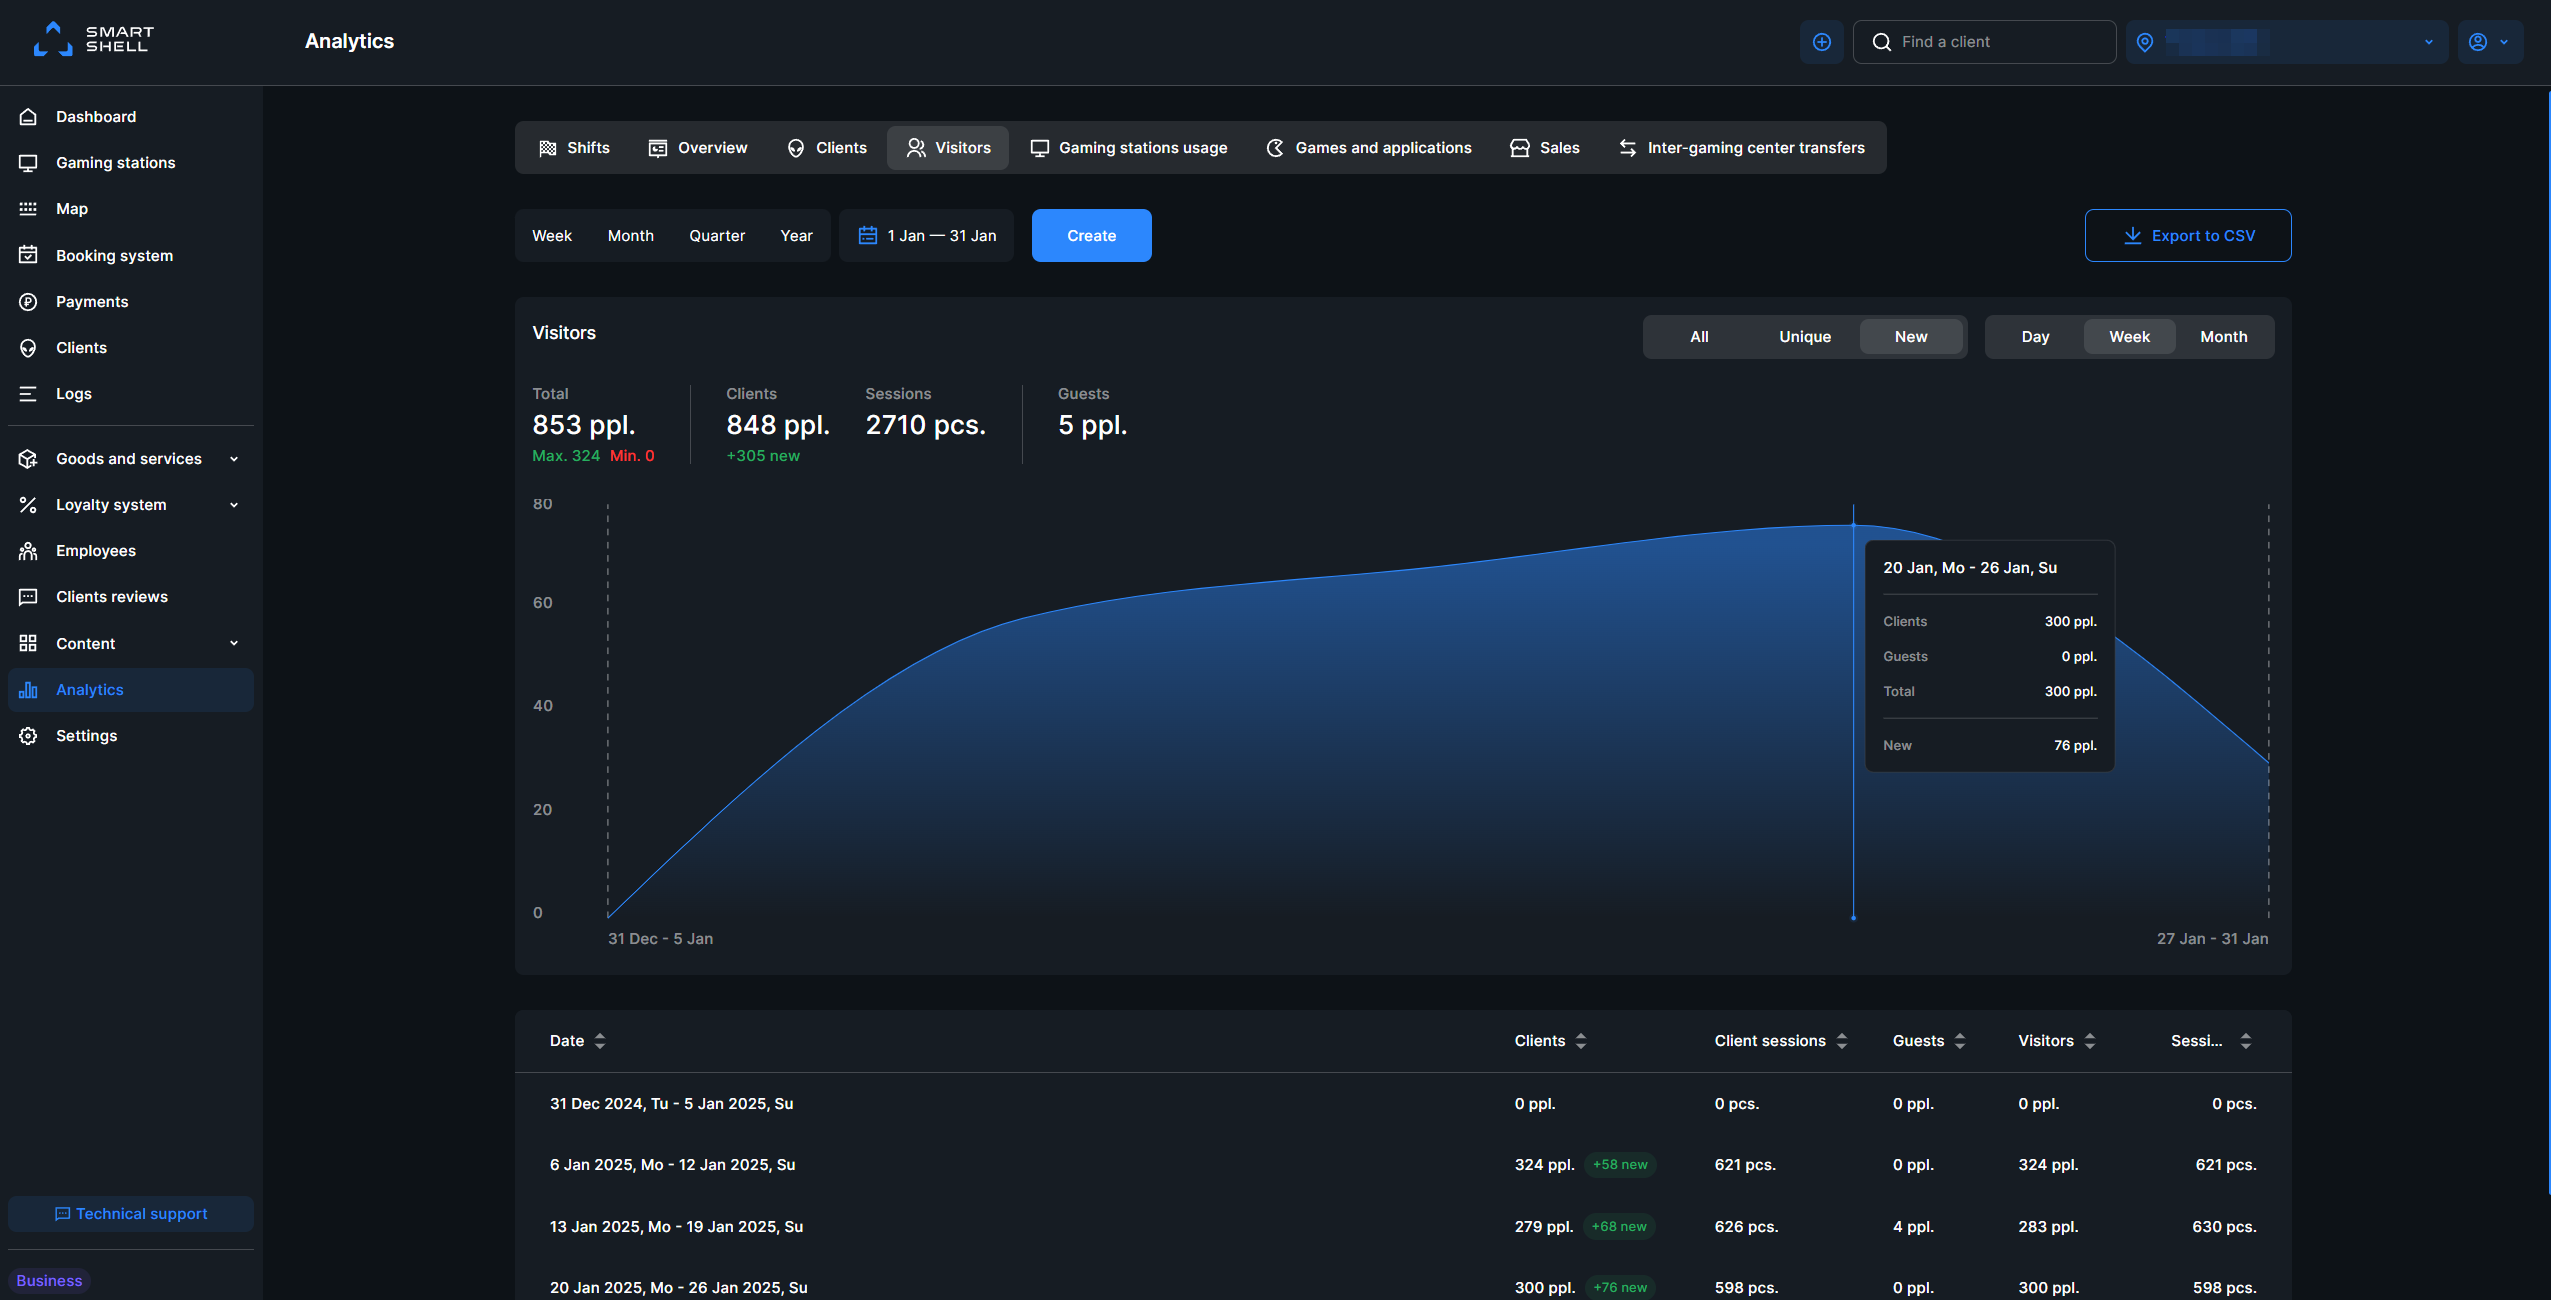
Task: Click the Loyalty system percent icon
Action: pyautogui.click(x=28, y=505)
